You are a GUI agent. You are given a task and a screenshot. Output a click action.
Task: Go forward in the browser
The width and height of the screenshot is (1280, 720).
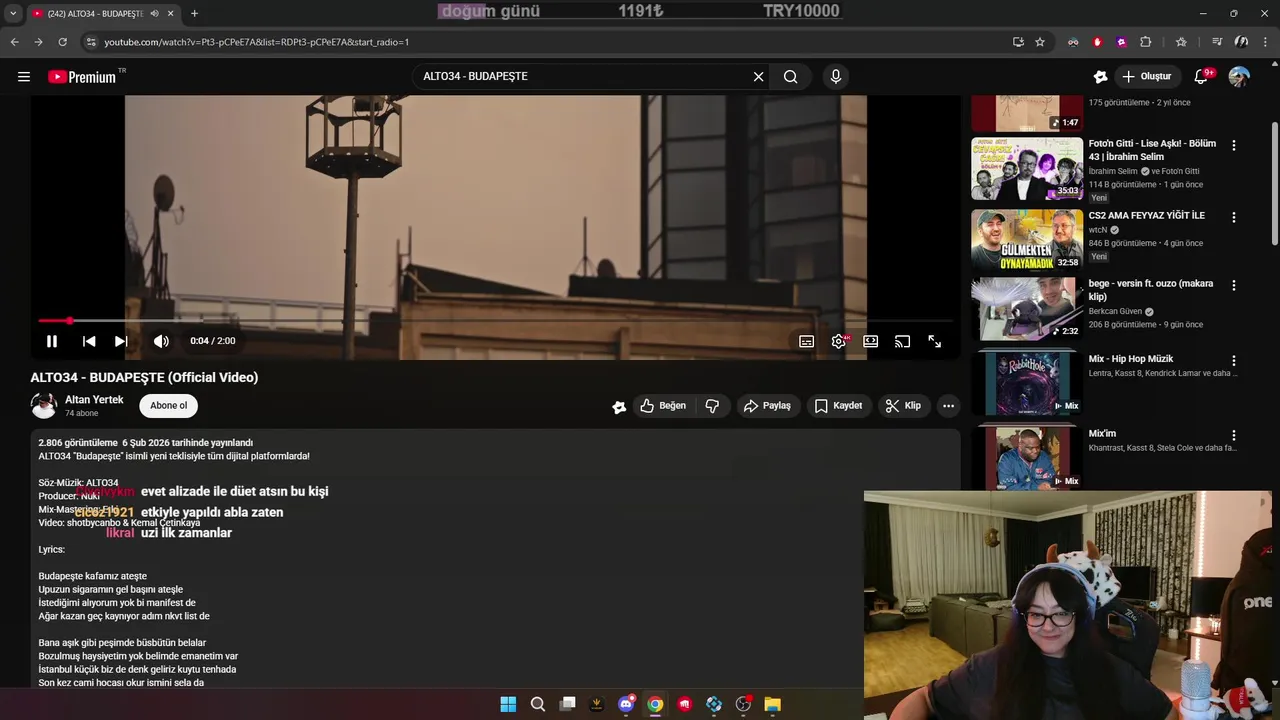[38, 42]
